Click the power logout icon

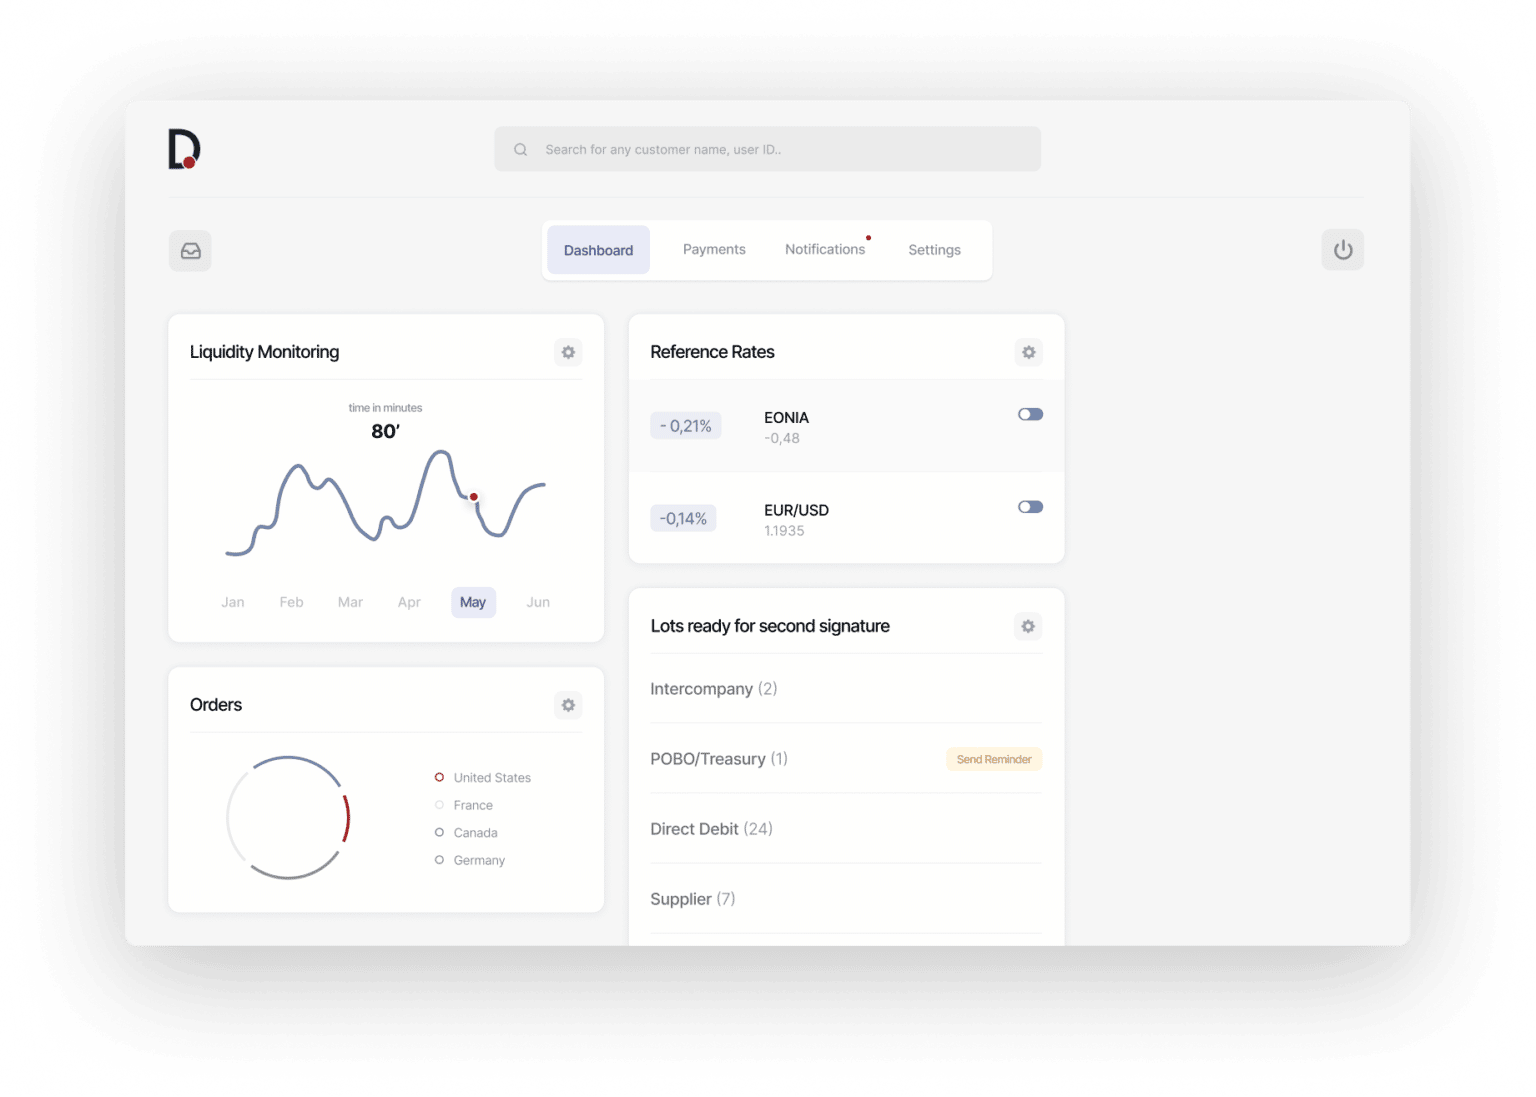tap(1342, 250)
